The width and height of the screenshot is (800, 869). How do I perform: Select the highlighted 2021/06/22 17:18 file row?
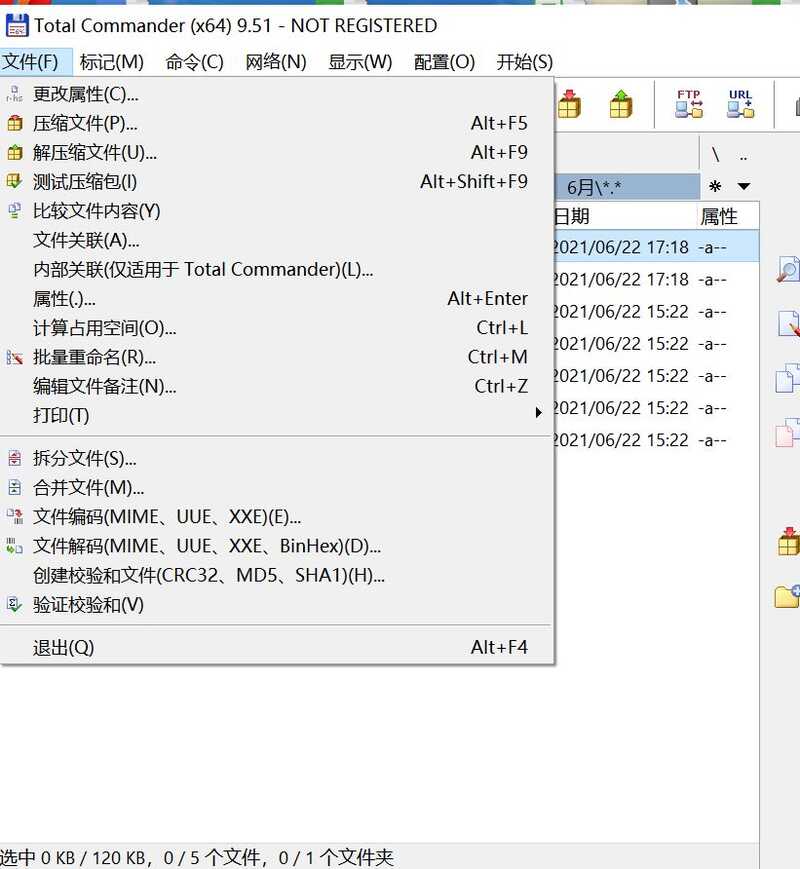pyautogui.click(x=656, y=247)
